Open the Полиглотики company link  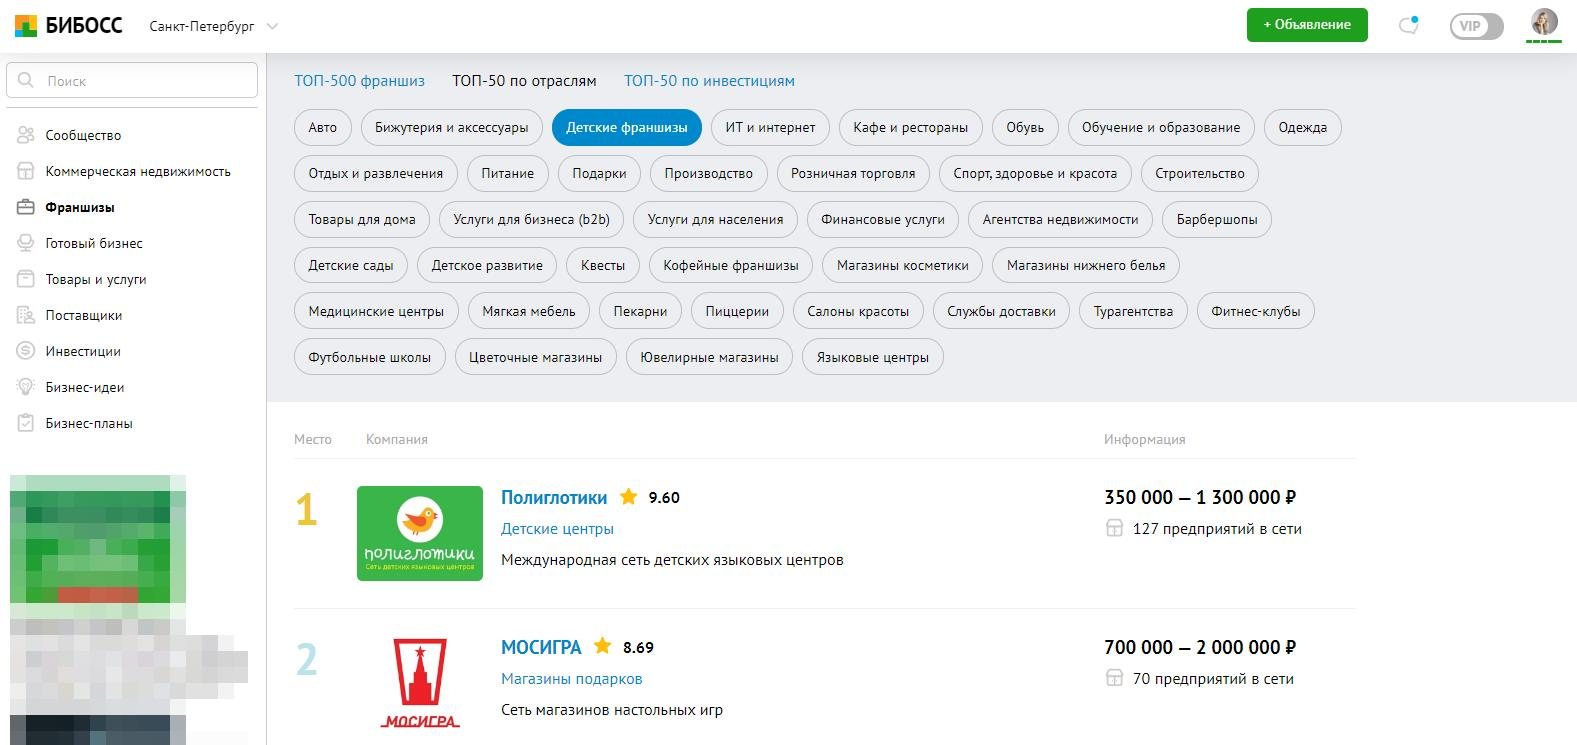[554, 497]
